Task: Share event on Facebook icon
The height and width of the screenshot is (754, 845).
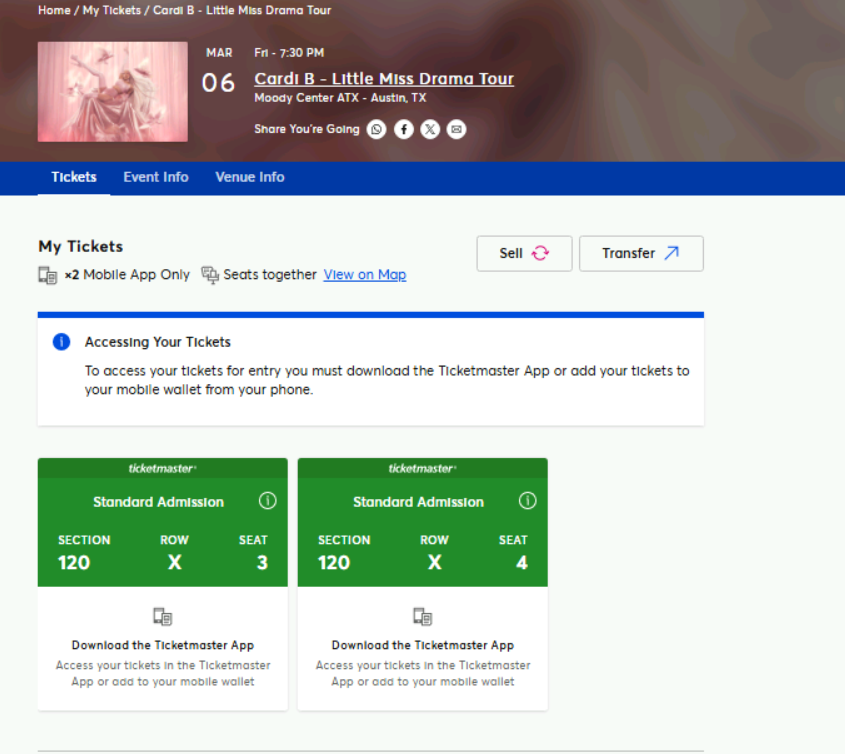Action: tap(403, 129)
